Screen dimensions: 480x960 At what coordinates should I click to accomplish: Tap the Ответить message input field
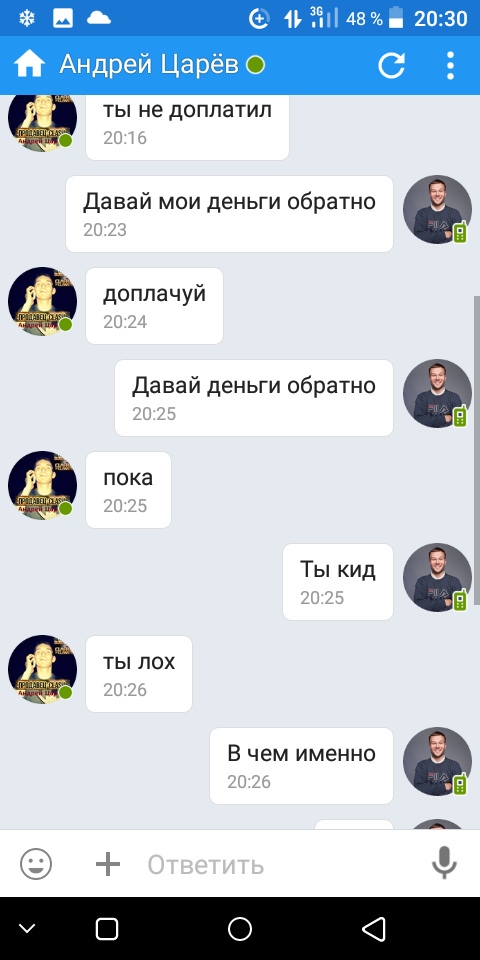[x=282, y=864]
